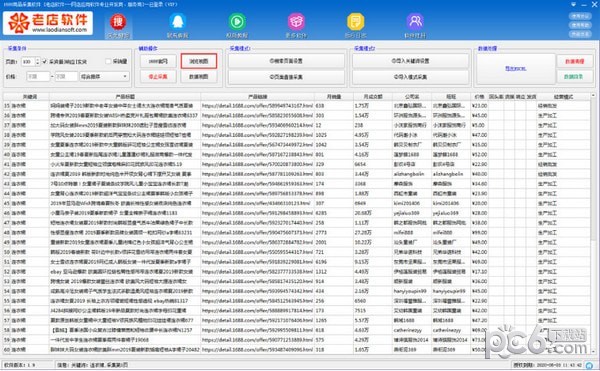Click the browse view button outlined in red
The image size is (600, 371).
[199, 61]
